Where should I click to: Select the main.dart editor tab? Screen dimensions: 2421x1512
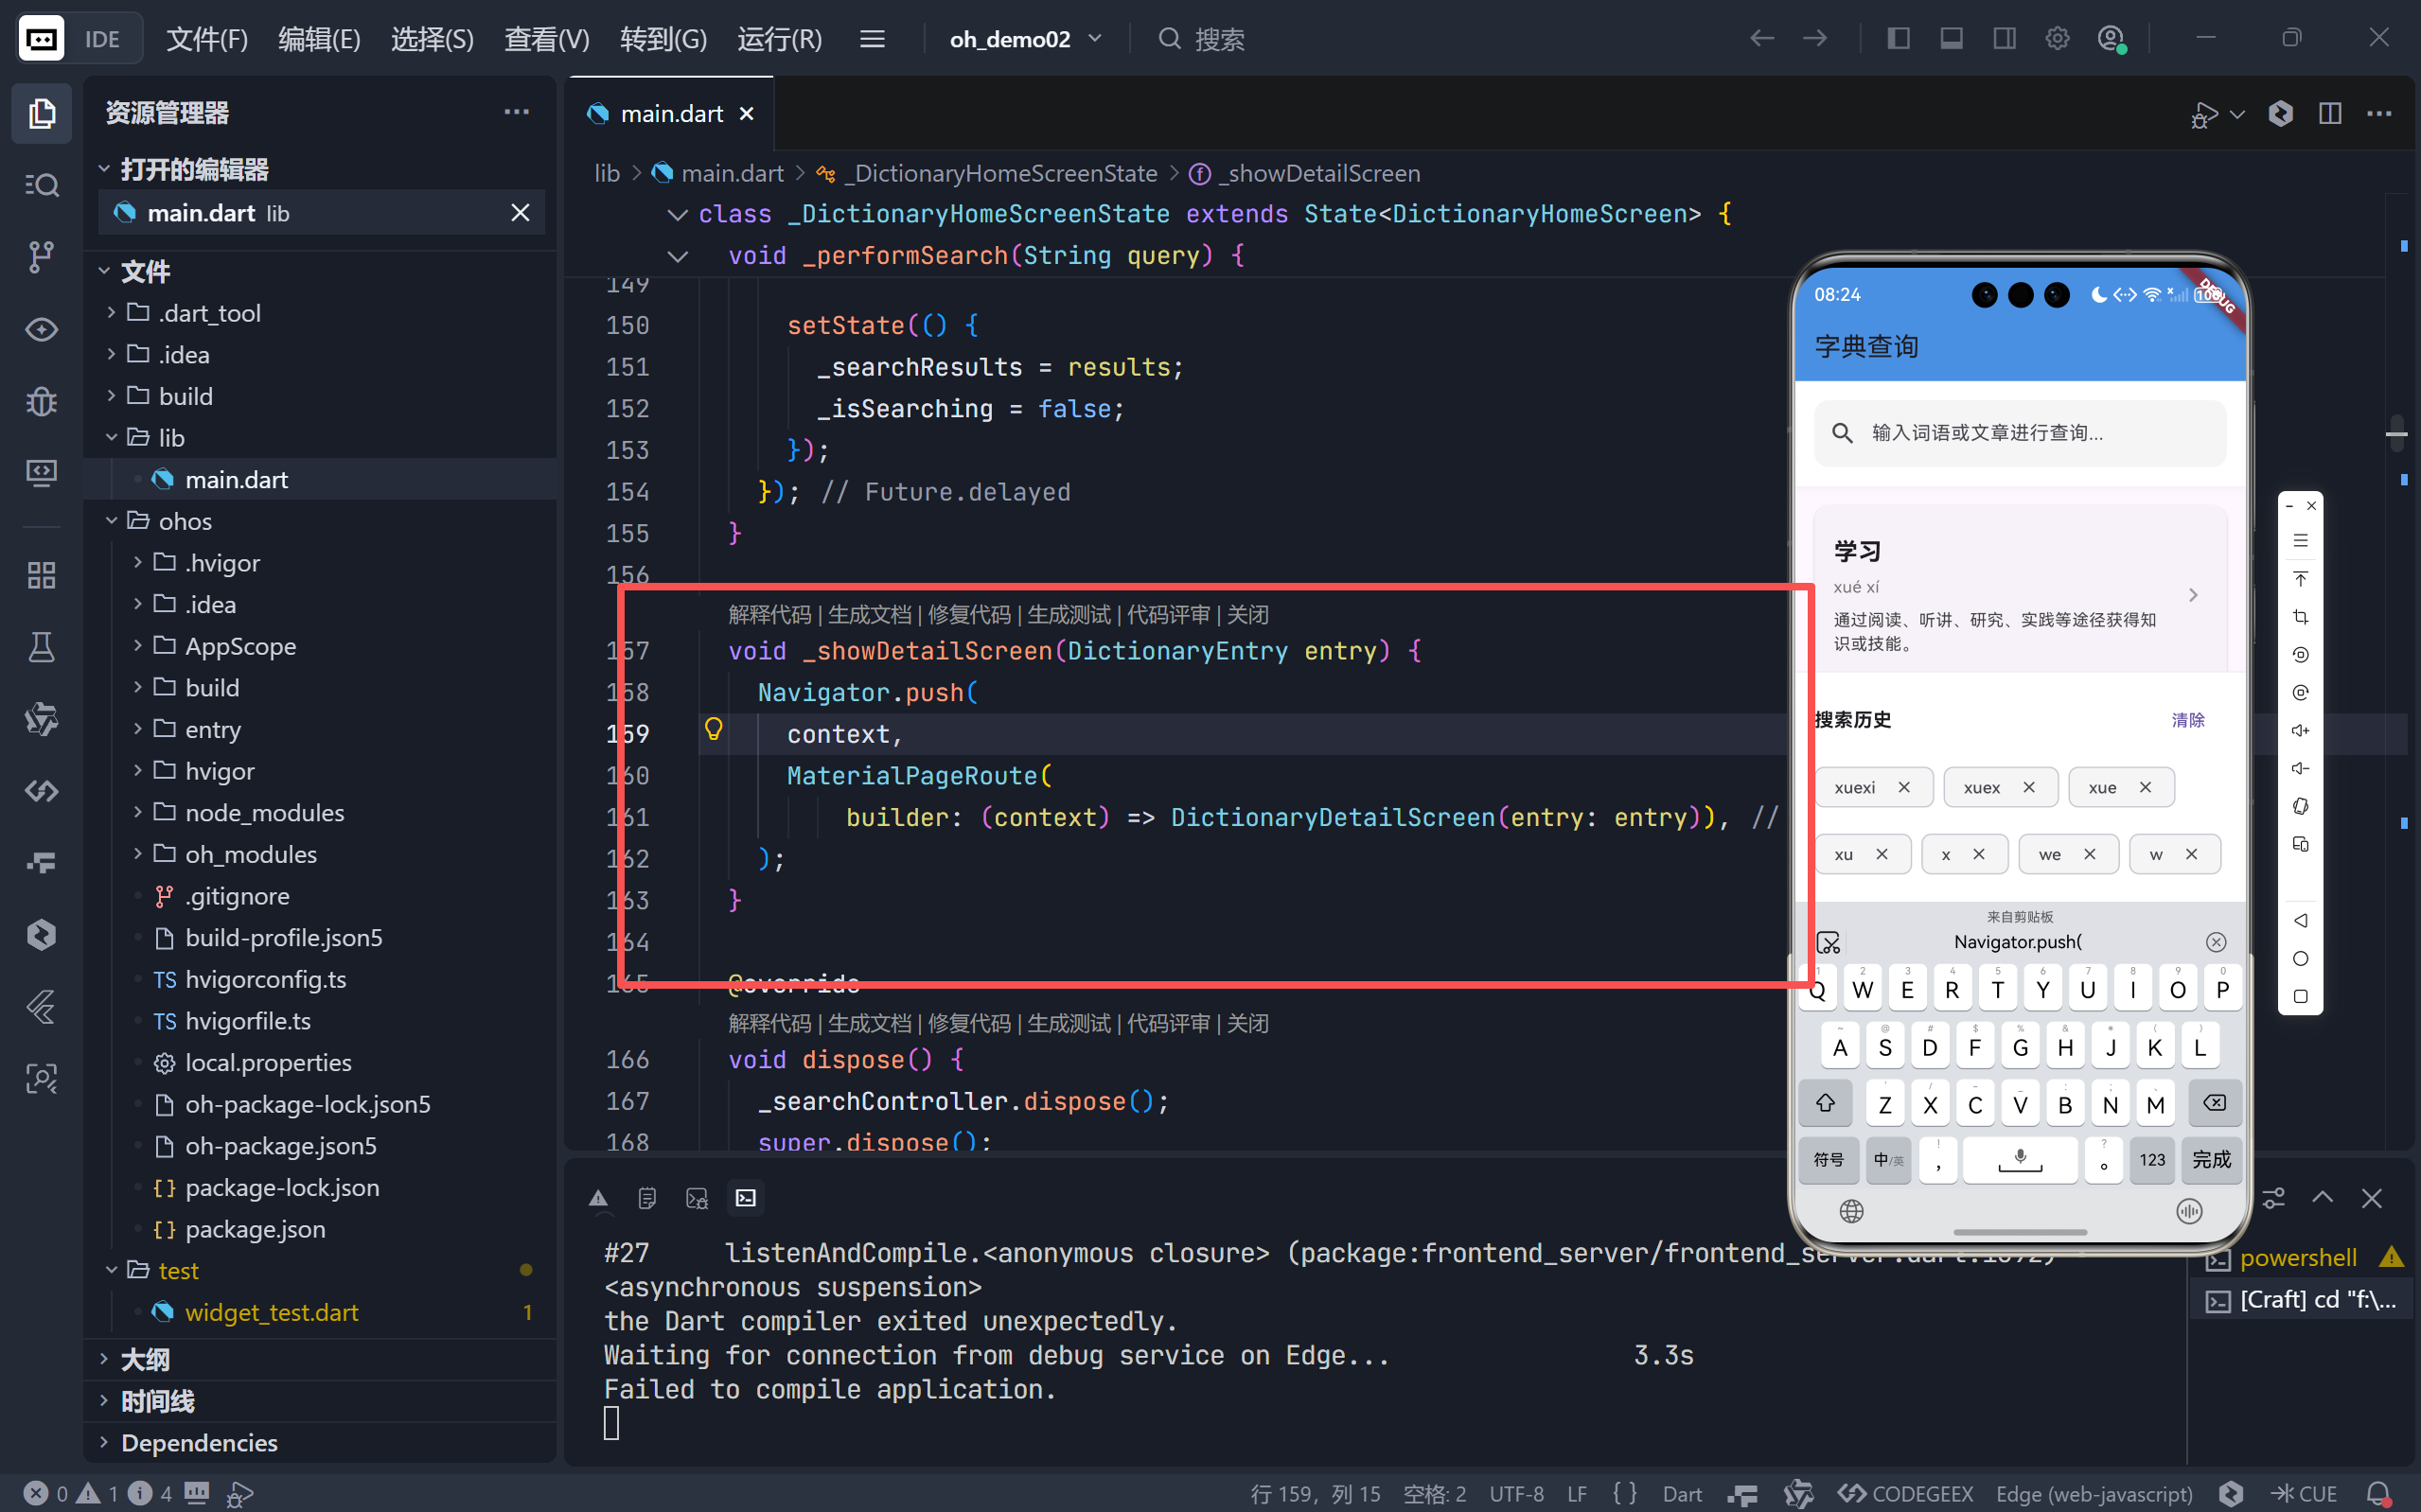pyautogui.click(x=670, y=113)
